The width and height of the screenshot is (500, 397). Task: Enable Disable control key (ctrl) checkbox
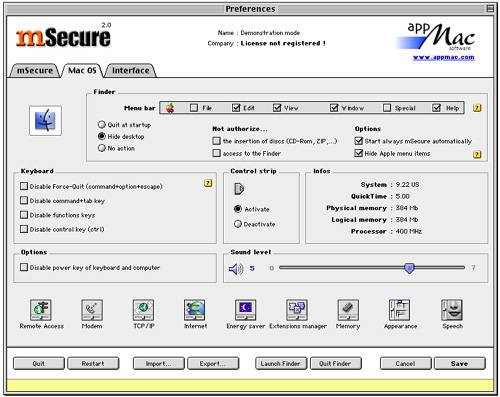click(24, 229)
